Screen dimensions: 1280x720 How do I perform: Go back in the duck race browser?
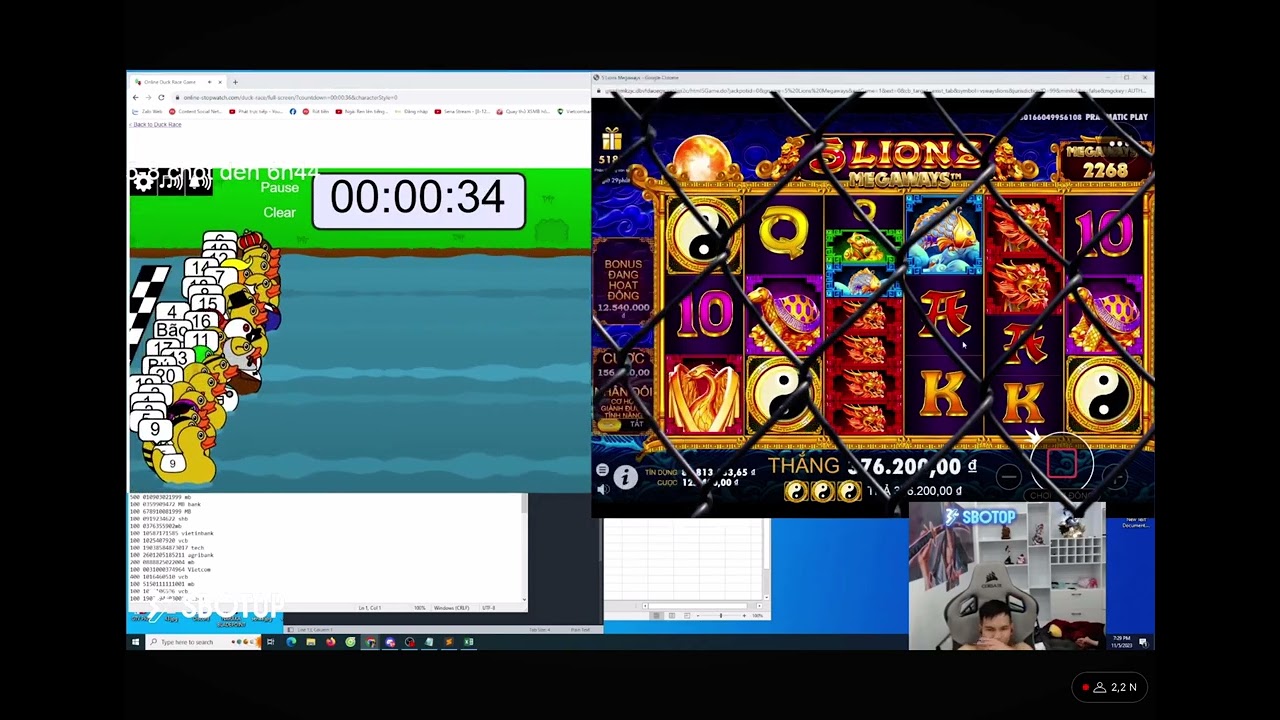coord(136,97)
